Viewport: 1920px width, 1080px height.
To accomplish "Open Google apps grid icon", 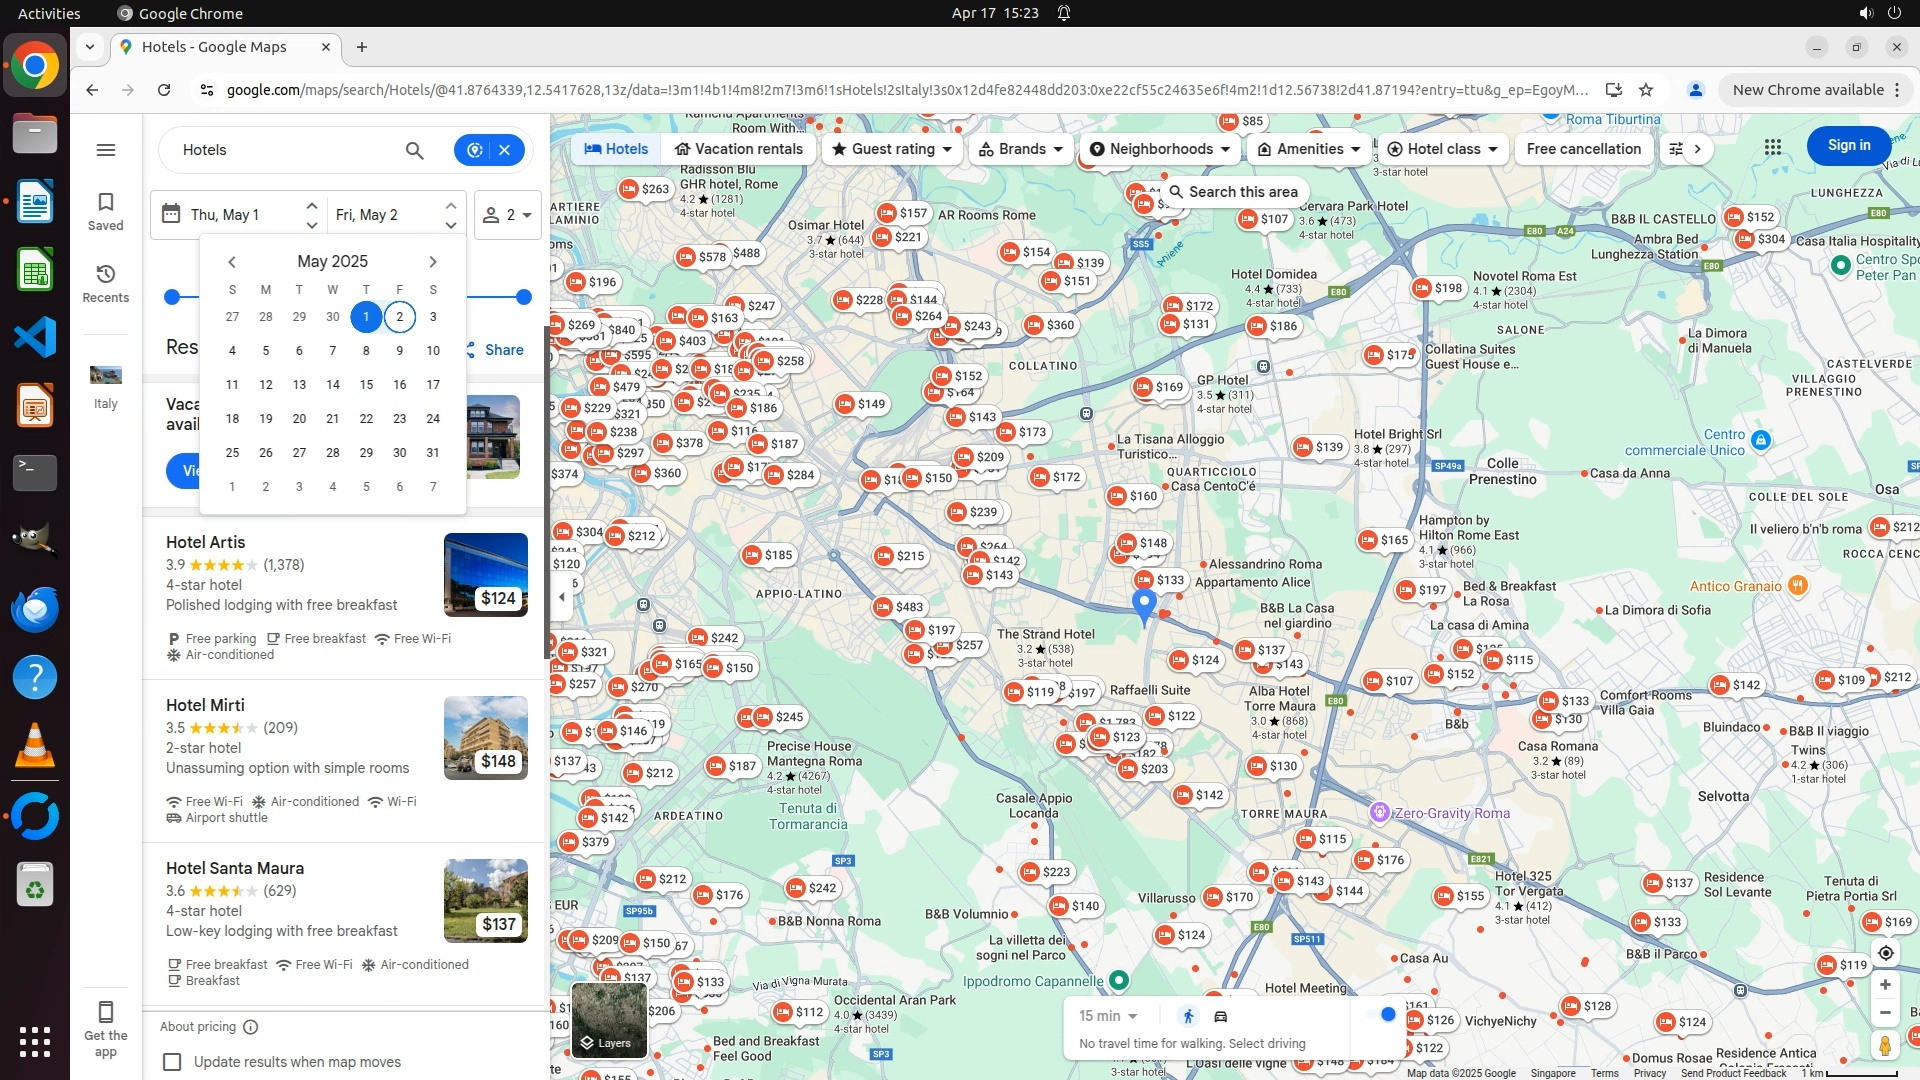I will [1773, 147].
